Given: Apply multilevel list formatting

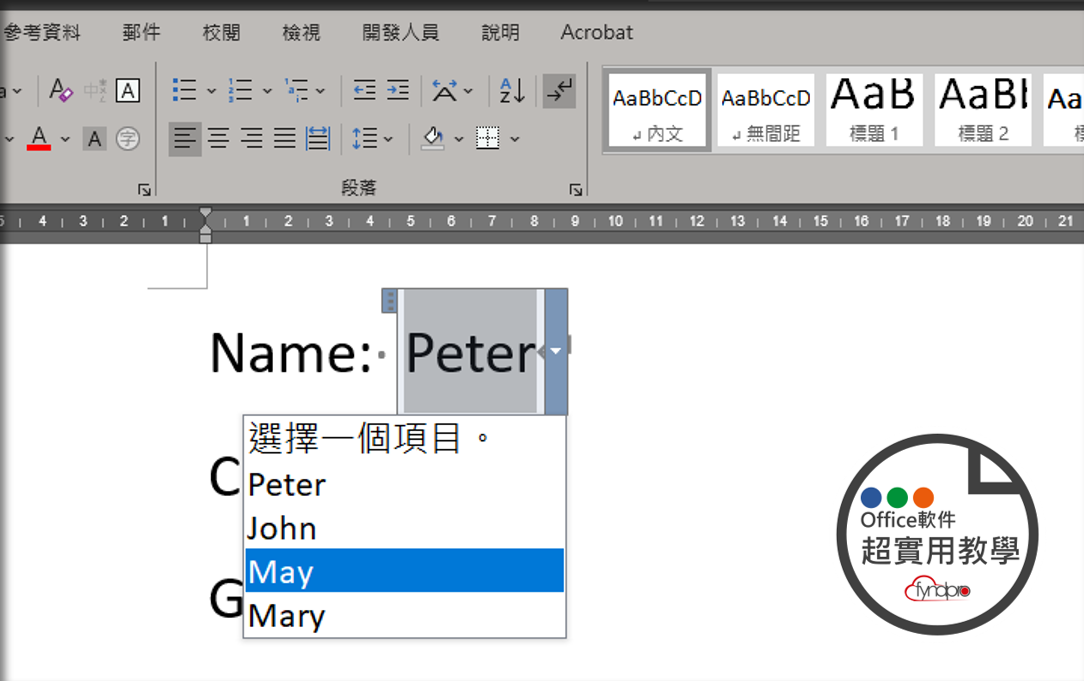Looking at the screenshot, I should pyautogui.click(x=297, y=91).
